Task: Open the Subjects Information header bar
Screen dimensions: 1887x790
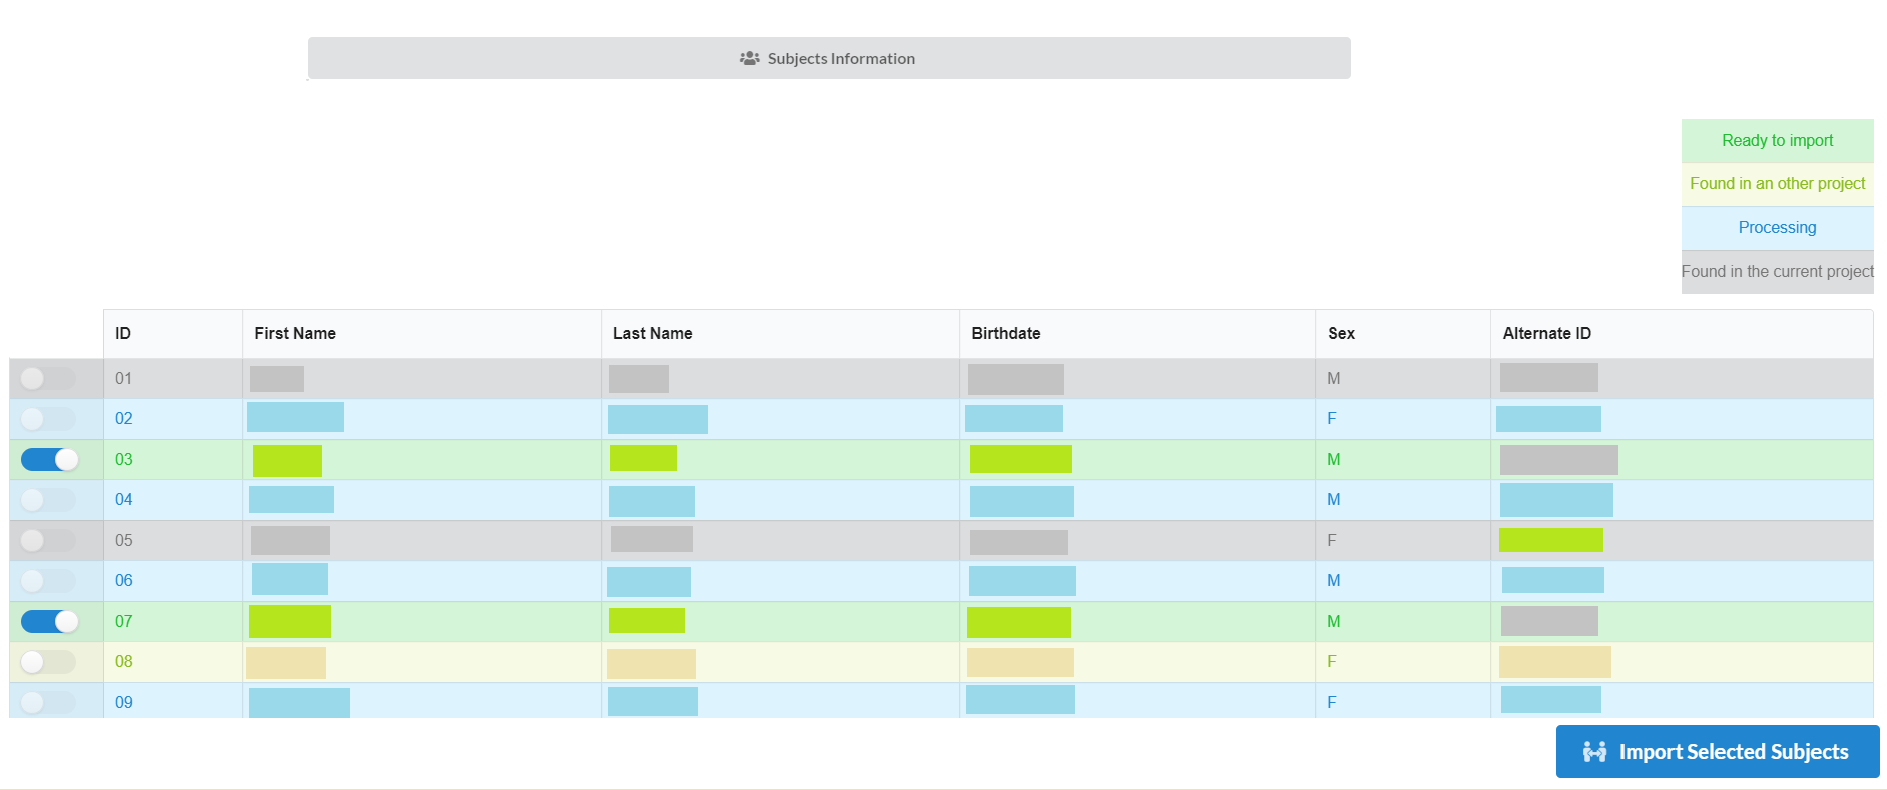Action: tap(828, 59)
